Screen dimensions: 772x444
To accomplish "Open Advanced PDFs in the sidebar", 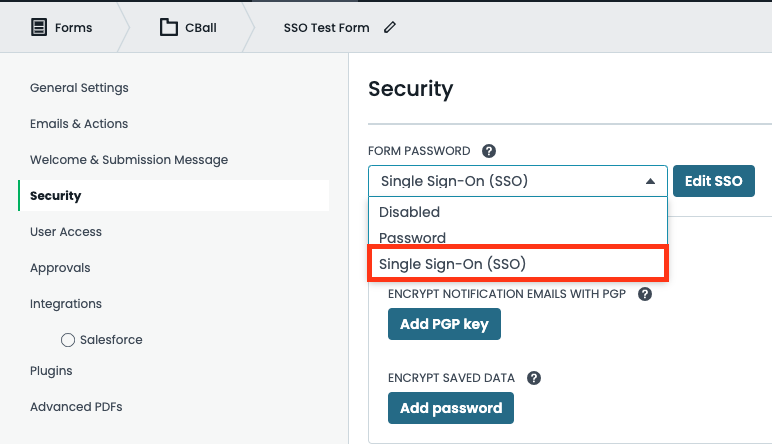I will pos(76,407).
